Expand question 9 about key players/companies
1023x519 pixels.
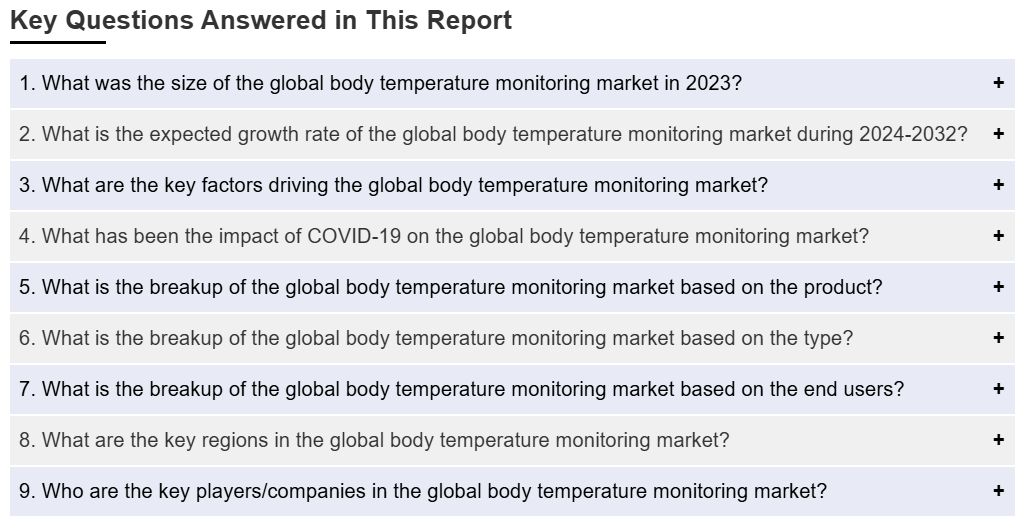pos(423,491)
